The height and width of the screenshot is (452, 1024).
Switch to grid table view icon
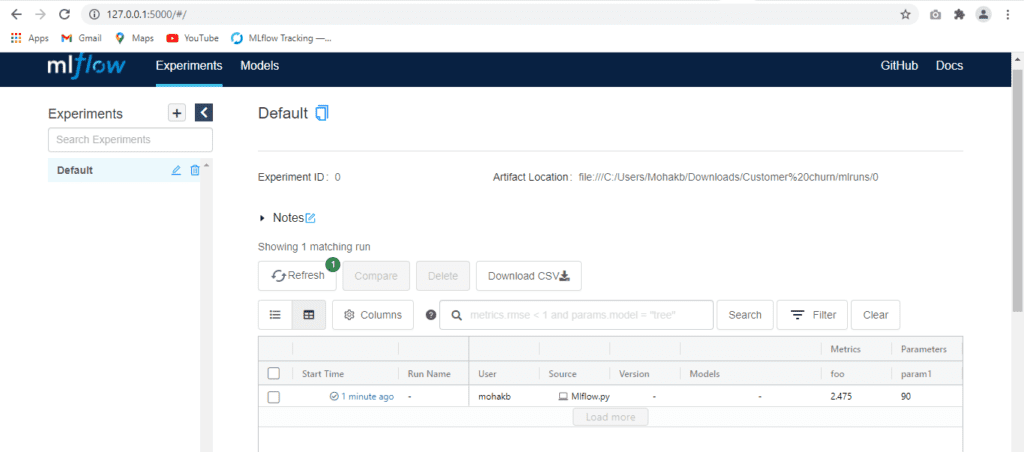[x=309, y=315]
